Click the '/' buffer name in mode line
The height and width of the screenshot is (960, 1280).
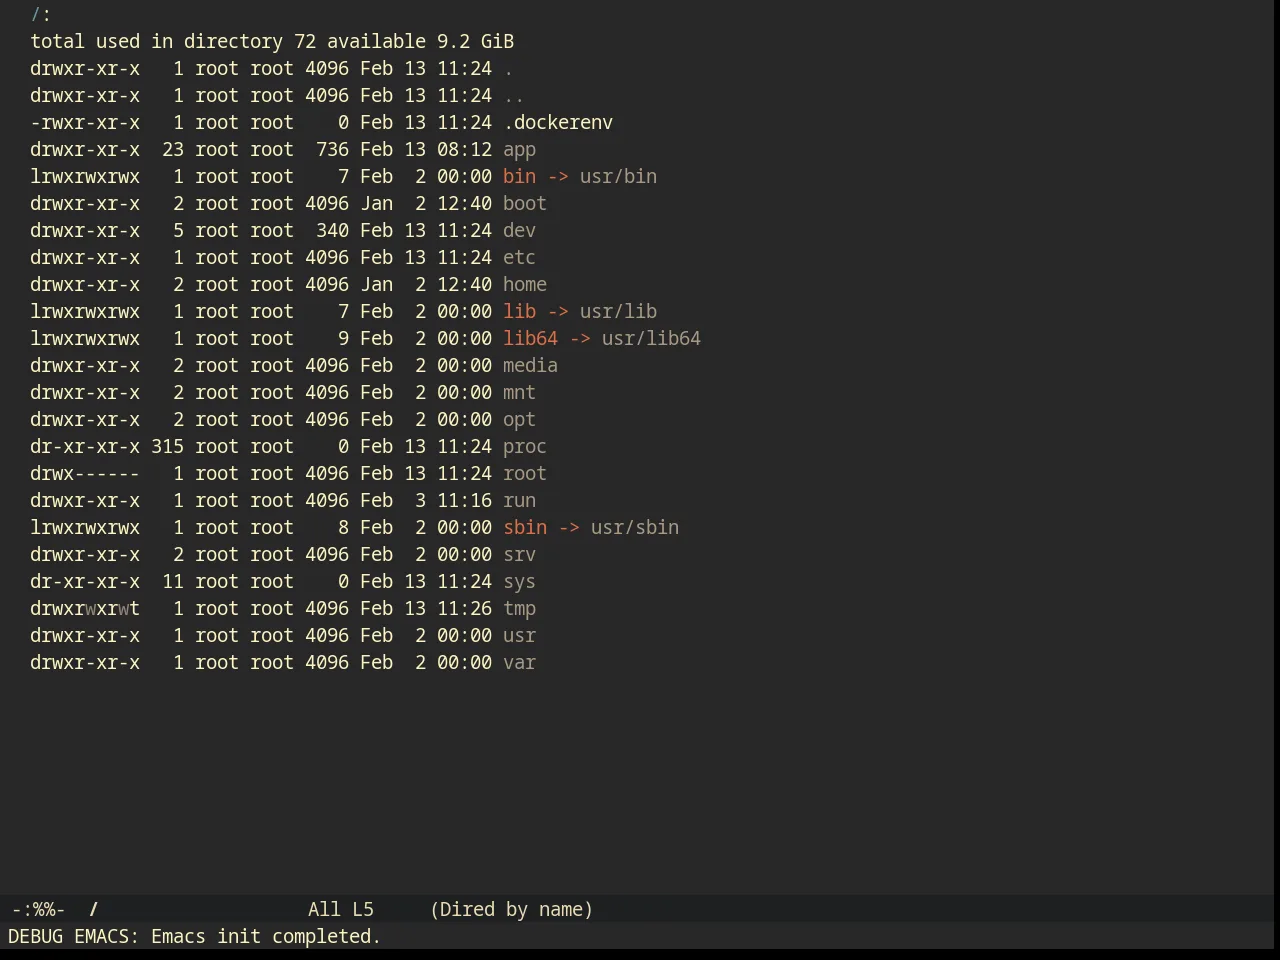[x=93, y=910]
